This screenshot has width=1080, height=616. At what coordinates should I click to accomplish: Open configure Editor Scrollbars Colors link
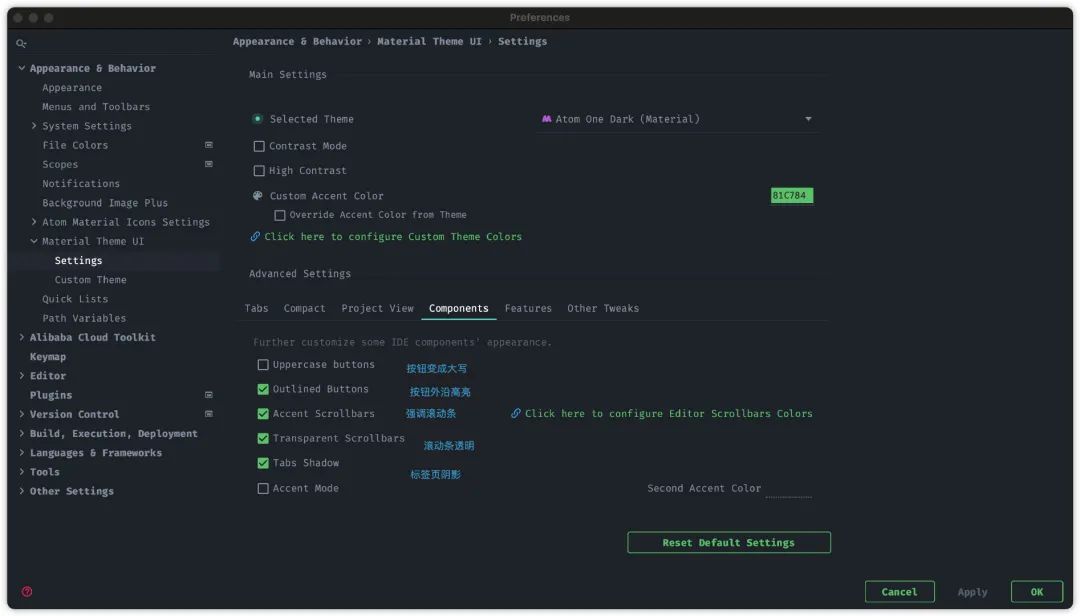point(669,413)
